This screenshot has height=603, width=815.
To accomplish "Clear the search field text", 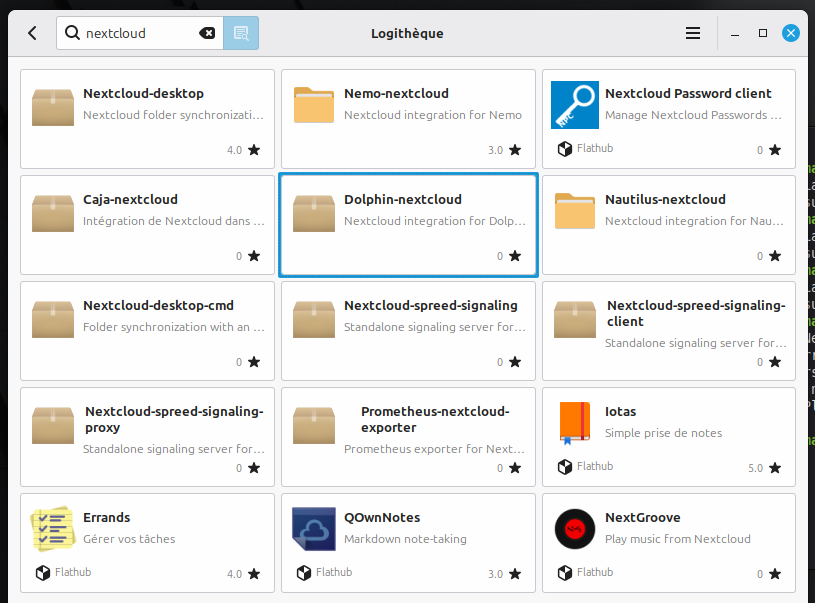I will coord(207,33).
